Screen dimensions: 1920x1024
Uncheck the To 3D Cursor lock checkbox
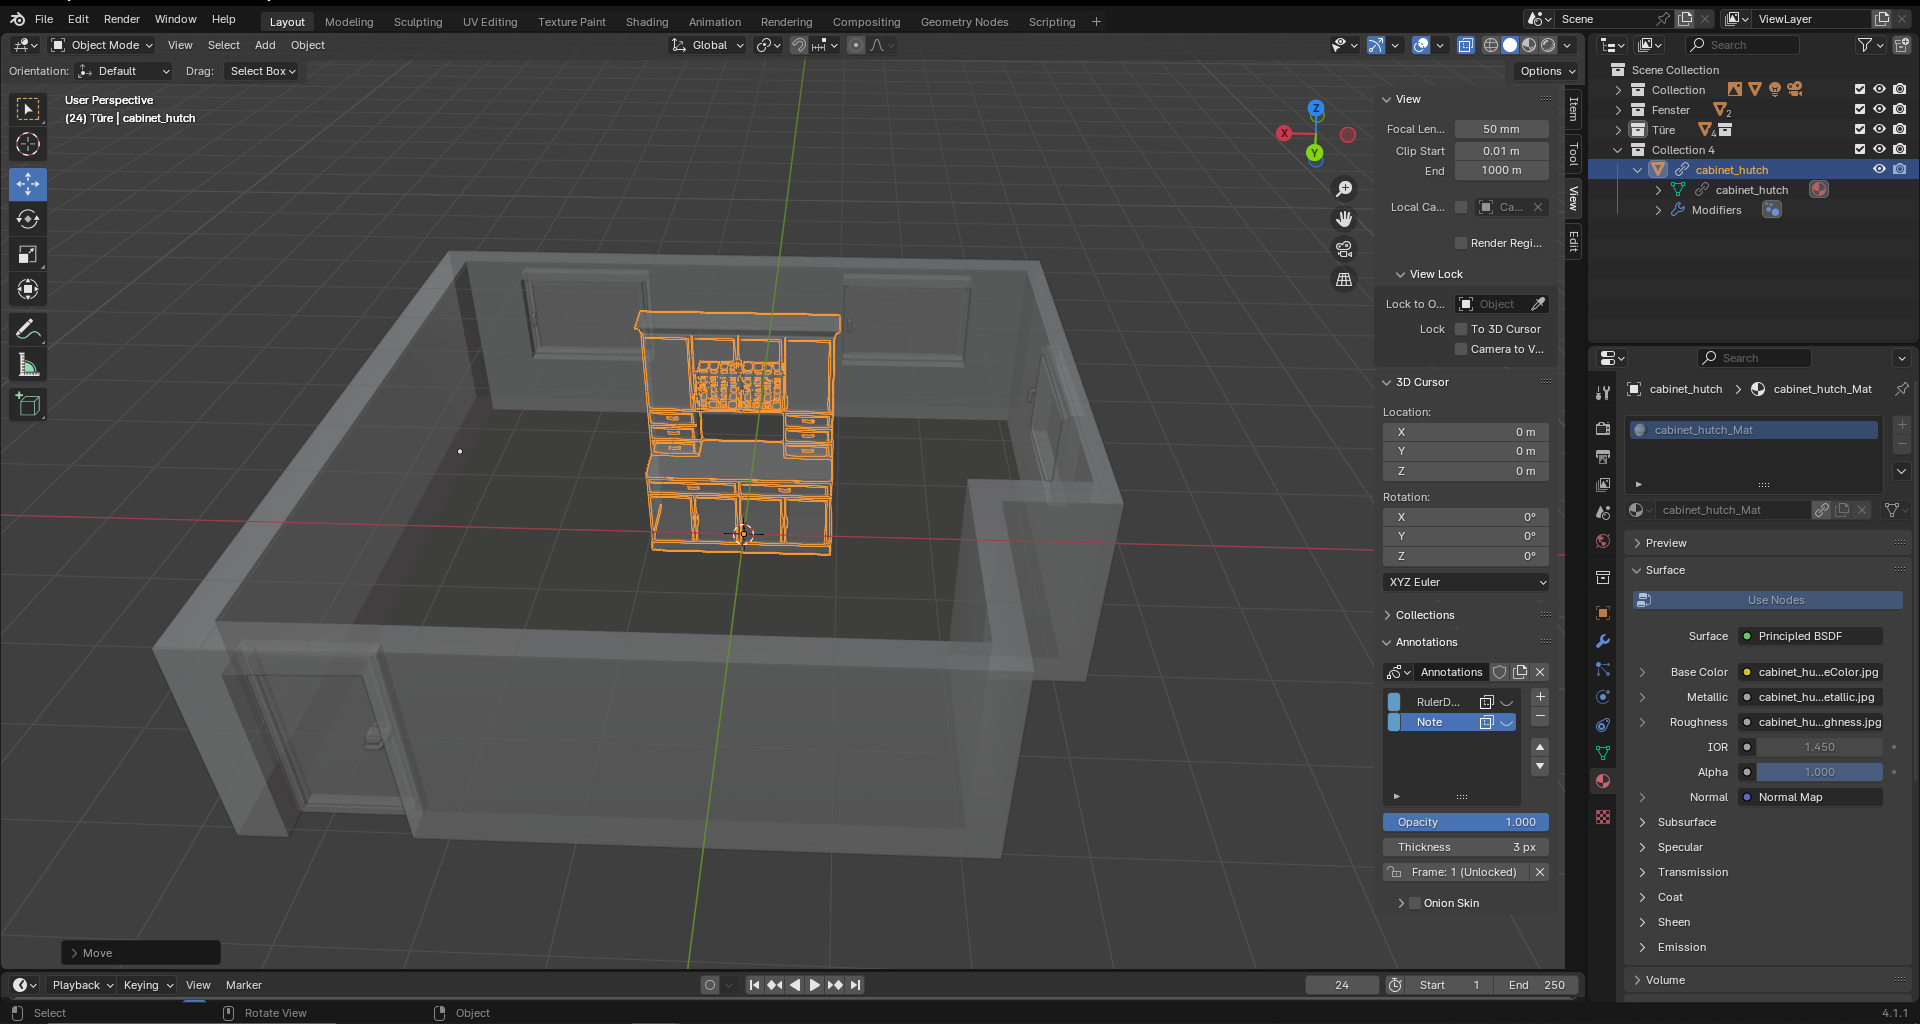(1463, 328)
